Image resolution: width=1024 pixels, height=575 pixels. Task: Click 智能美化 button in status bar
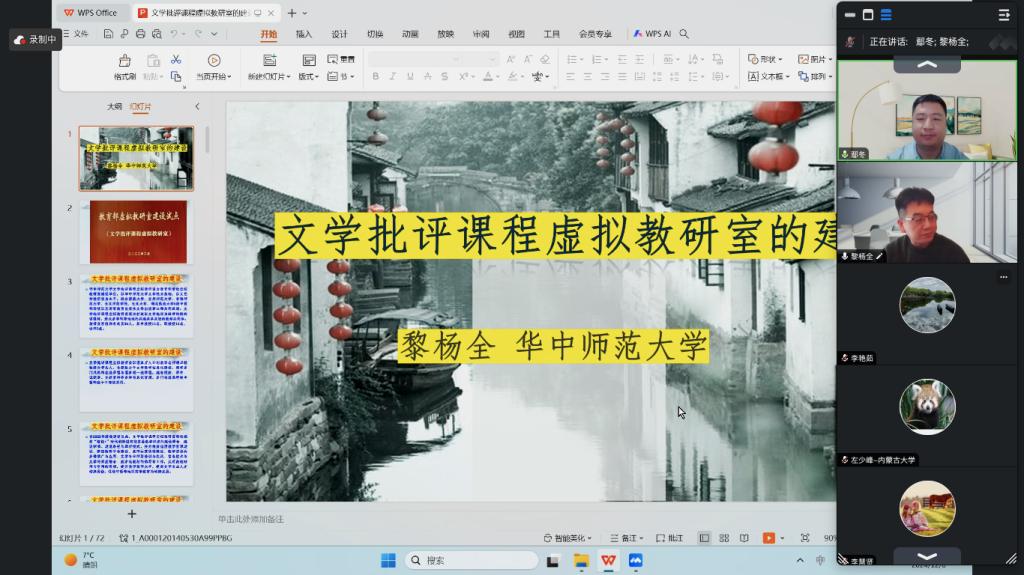574,538
